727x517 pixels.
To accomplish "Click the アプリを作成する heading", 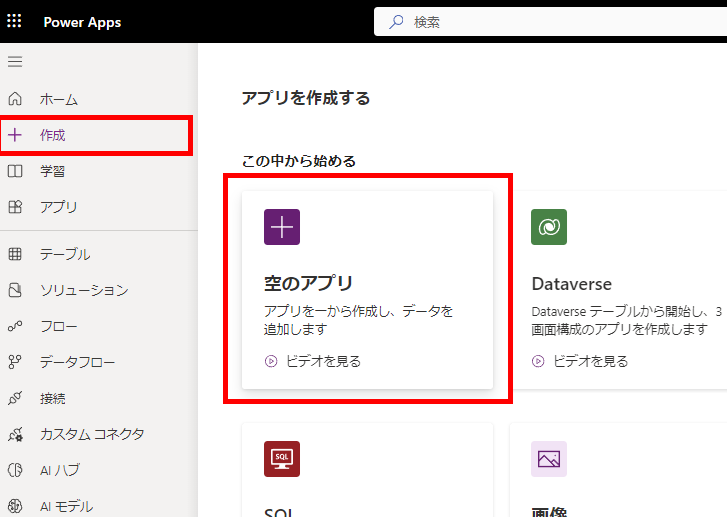I will tap(306, 98).
